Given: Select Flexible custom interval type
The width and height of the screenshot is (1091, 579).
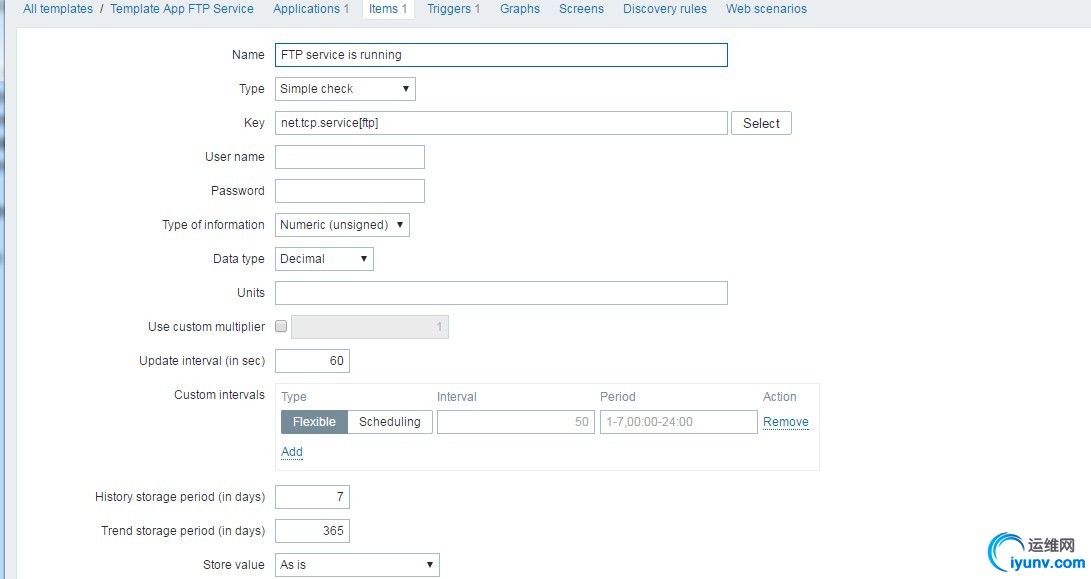Looking at the screenshot, I should point(314,422).
